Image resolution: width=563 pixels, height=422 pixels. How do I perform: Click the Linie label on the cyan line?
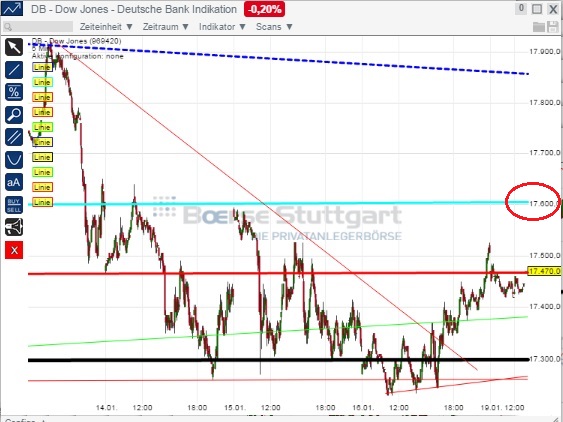pos(42,202)
